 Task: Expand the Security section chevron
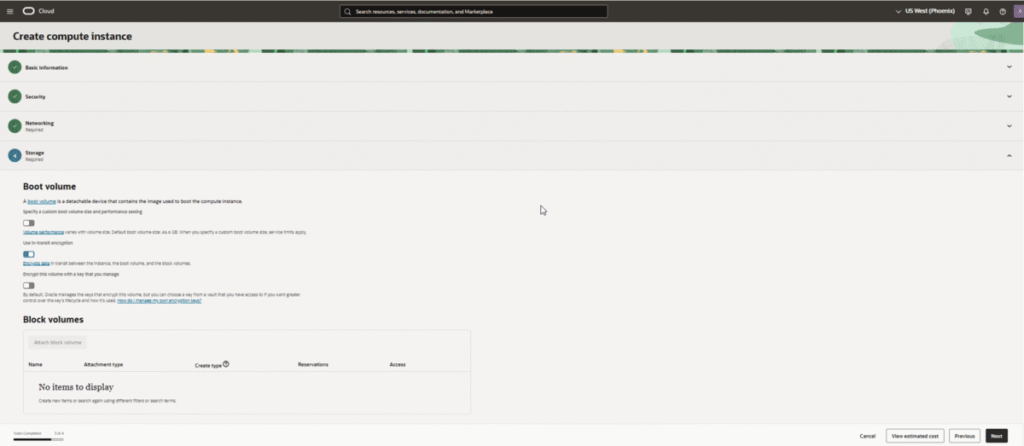1009,97
